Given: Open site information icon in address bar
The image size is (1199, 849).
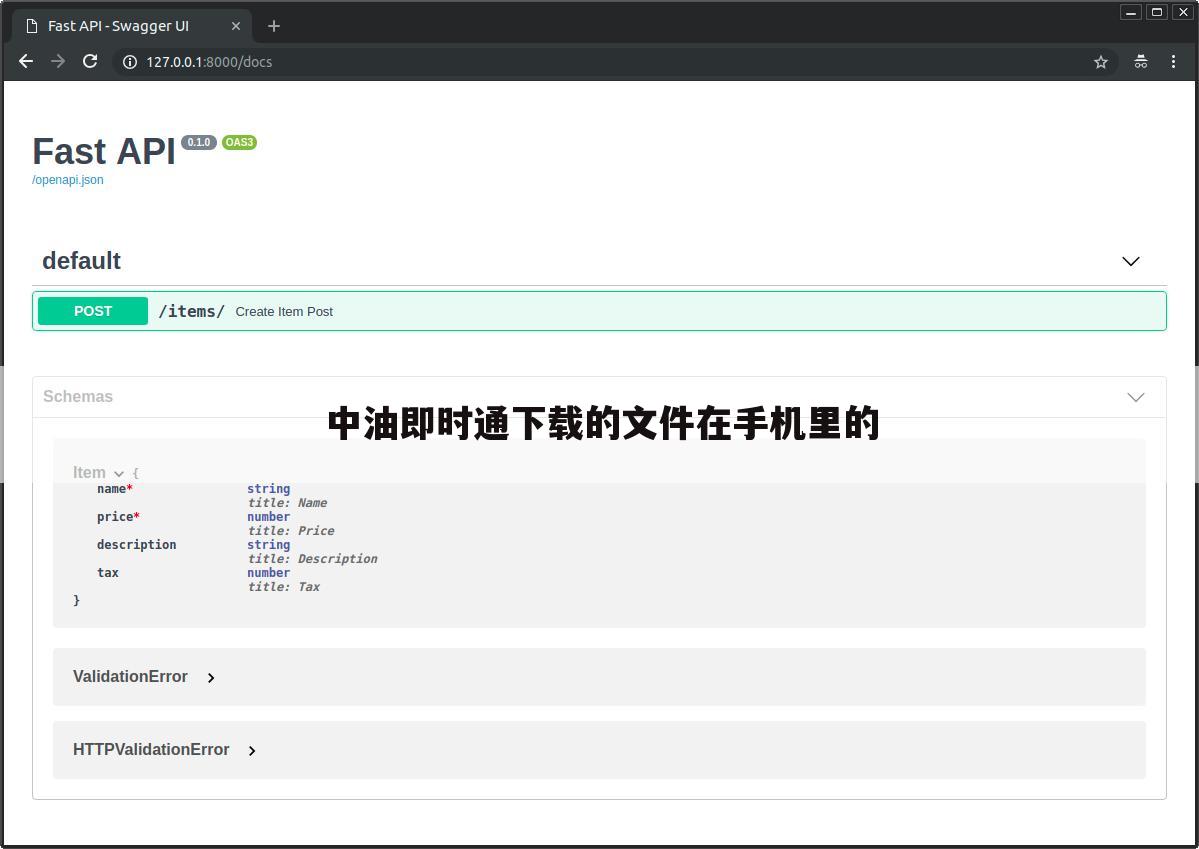Looking at the screenshot, I should [130, 62].
